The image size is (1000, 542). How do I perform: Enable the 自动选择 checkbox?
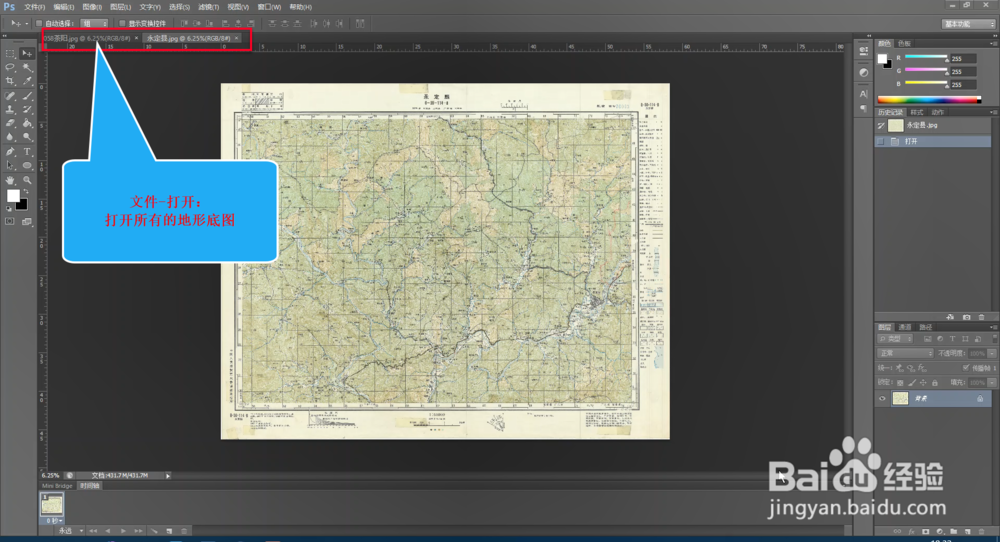pos(40,24)
